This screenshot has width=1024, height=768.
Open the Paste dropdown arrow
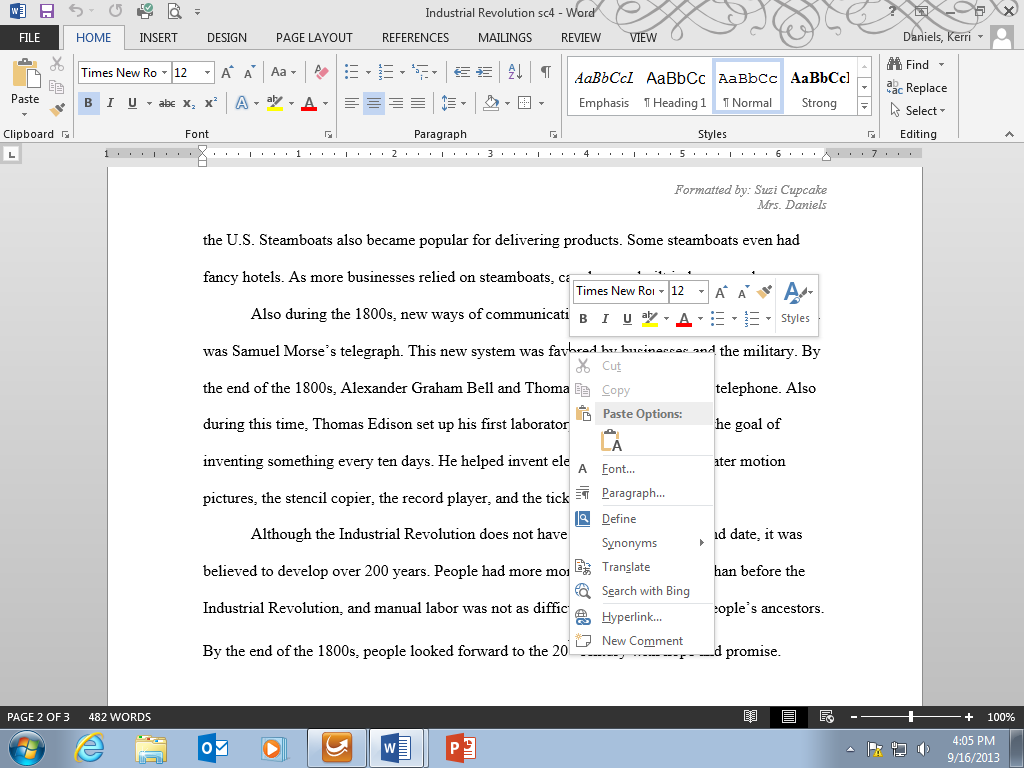click(x=25, y=115)
